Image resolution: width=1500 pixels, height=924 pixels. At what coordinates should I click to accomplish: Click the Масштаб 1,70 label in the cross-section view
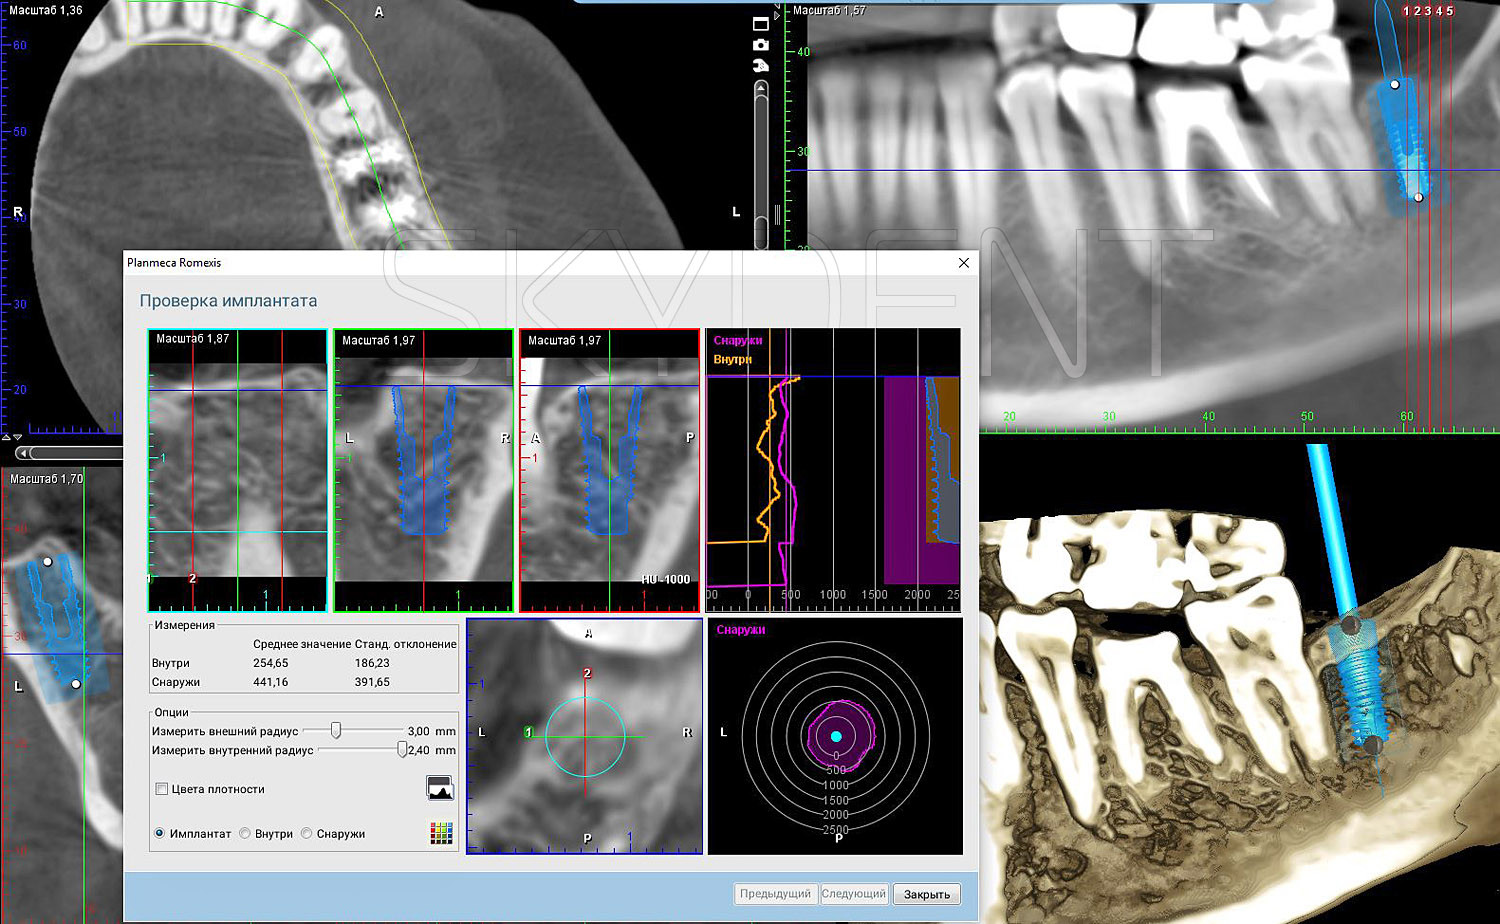pyautogui.click(x=46, y=479)
